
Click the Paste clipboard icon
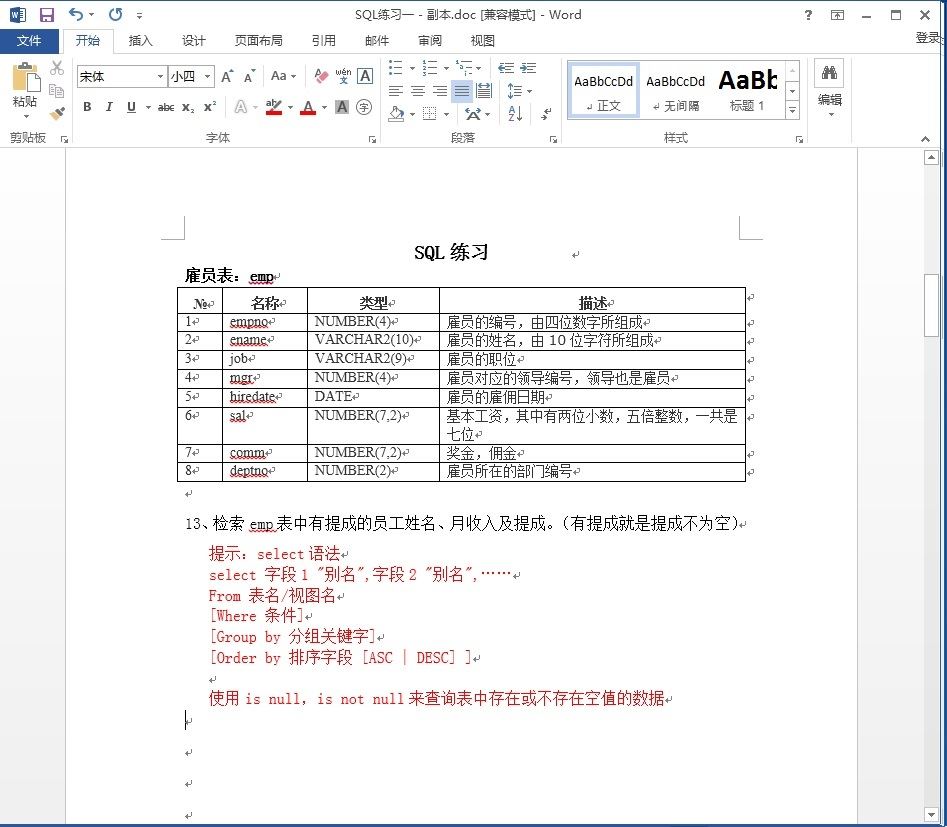pos(25,77)
